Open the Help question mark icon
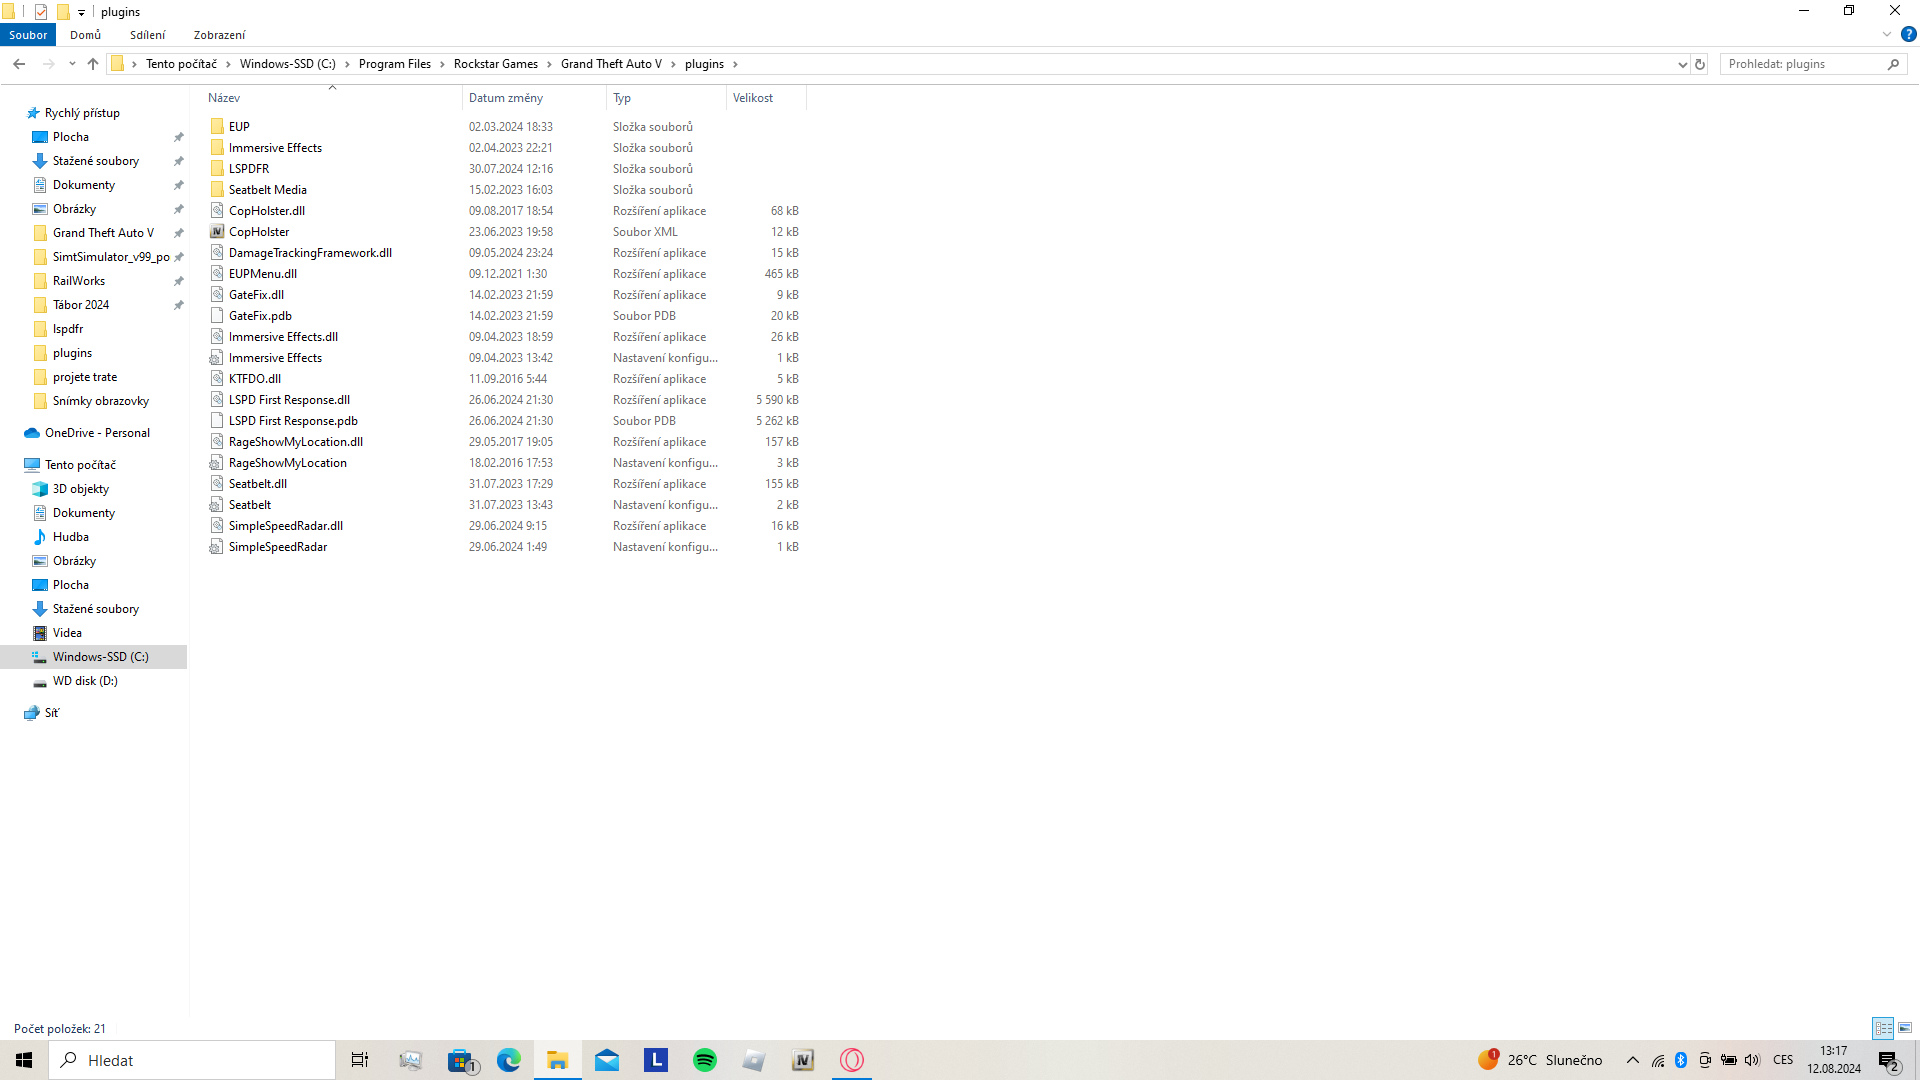The image size is (1920, 1080). 1908,34
